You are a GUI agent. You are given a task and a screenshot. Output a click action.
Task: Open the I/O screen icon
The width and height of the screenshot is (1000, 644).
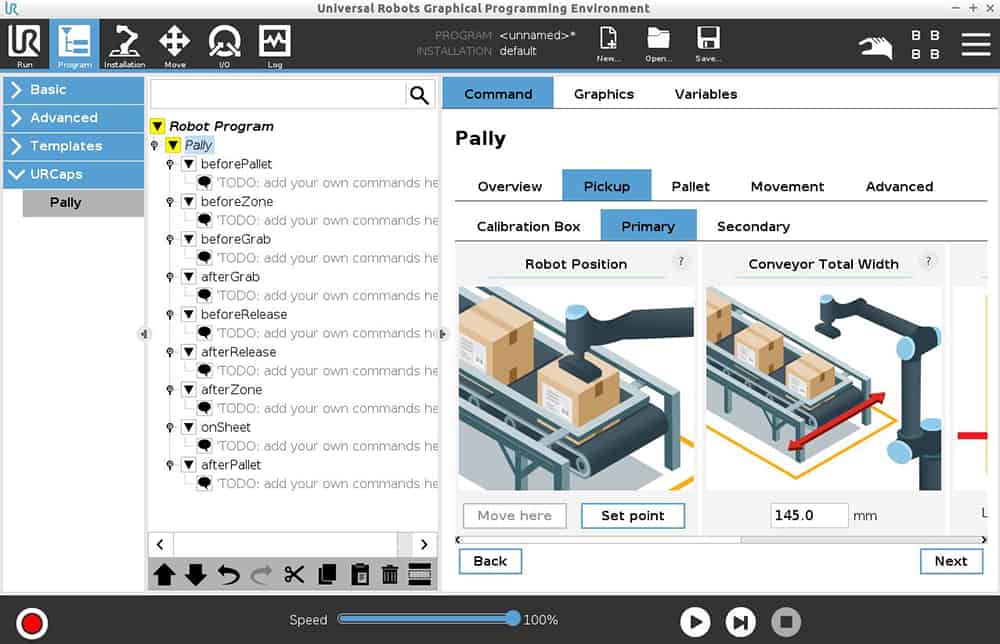point(224,45)
